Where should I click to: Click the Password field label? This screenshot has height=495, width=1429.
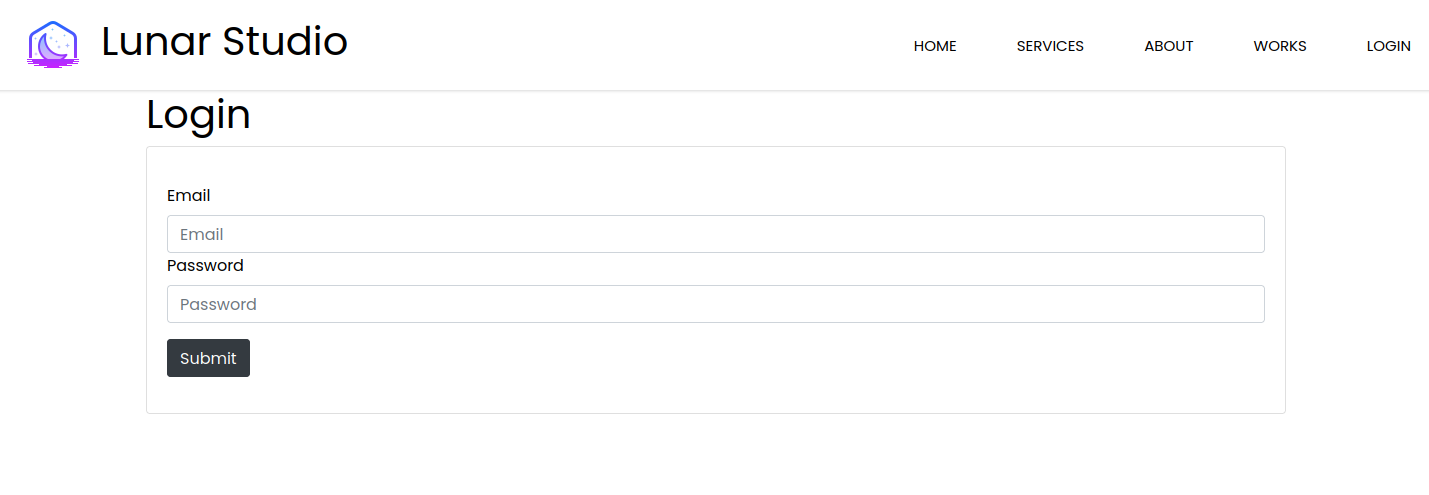click(x=205, y=265)
